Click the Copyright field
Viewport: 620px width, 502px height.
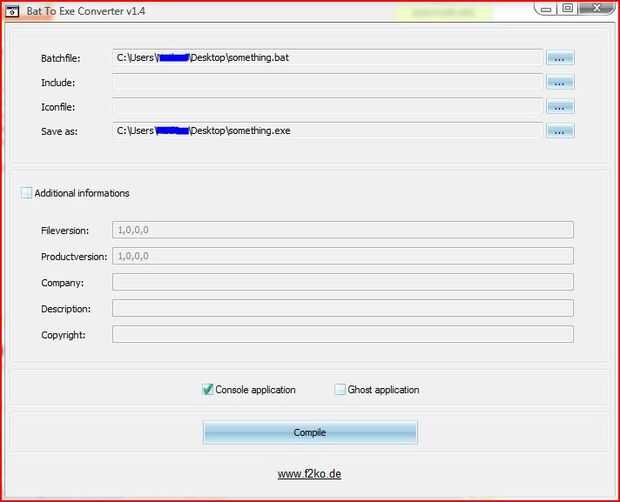342,334
